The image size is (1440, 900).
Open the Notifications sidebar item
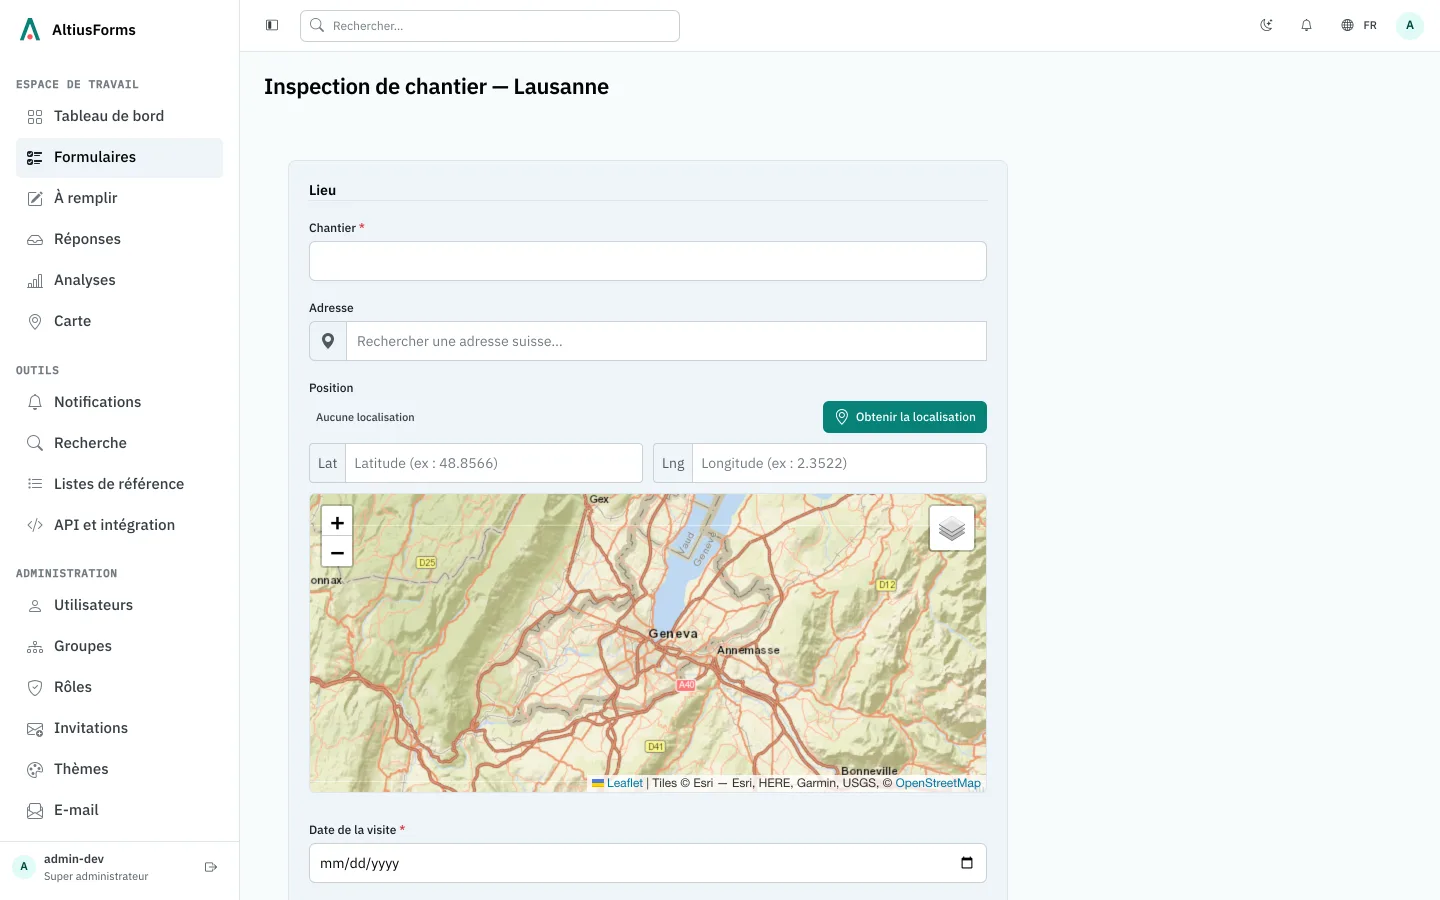119,402
